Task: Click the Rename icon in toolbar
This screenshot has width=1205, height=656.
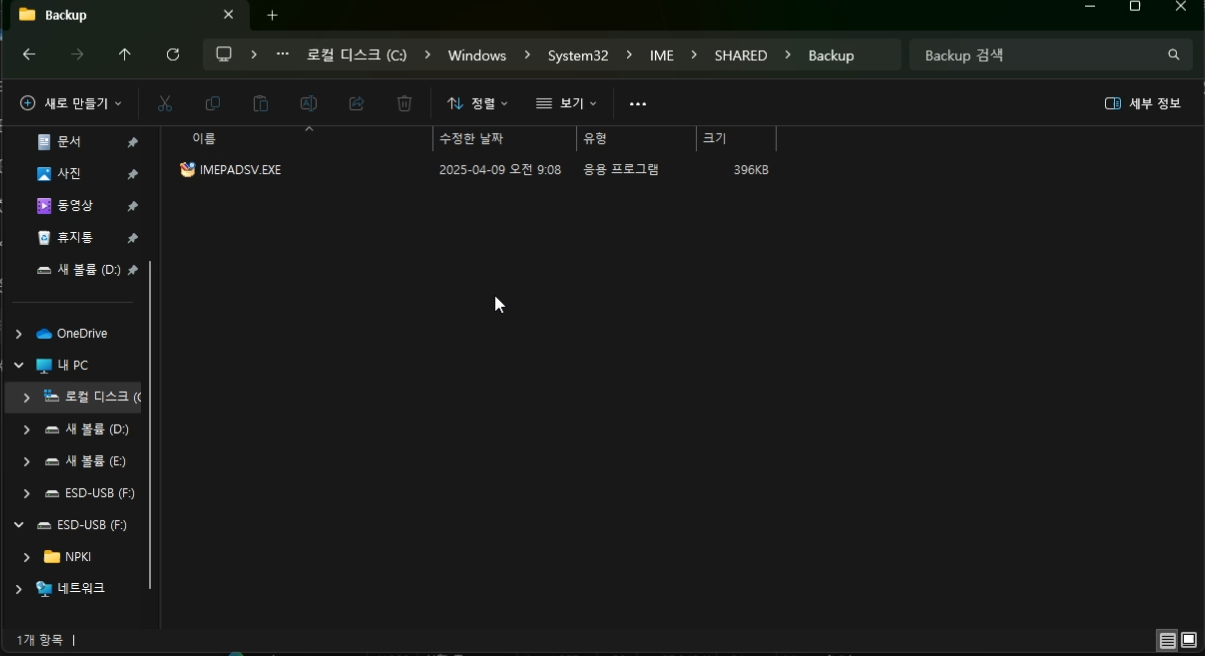Action: click(308, 104)
